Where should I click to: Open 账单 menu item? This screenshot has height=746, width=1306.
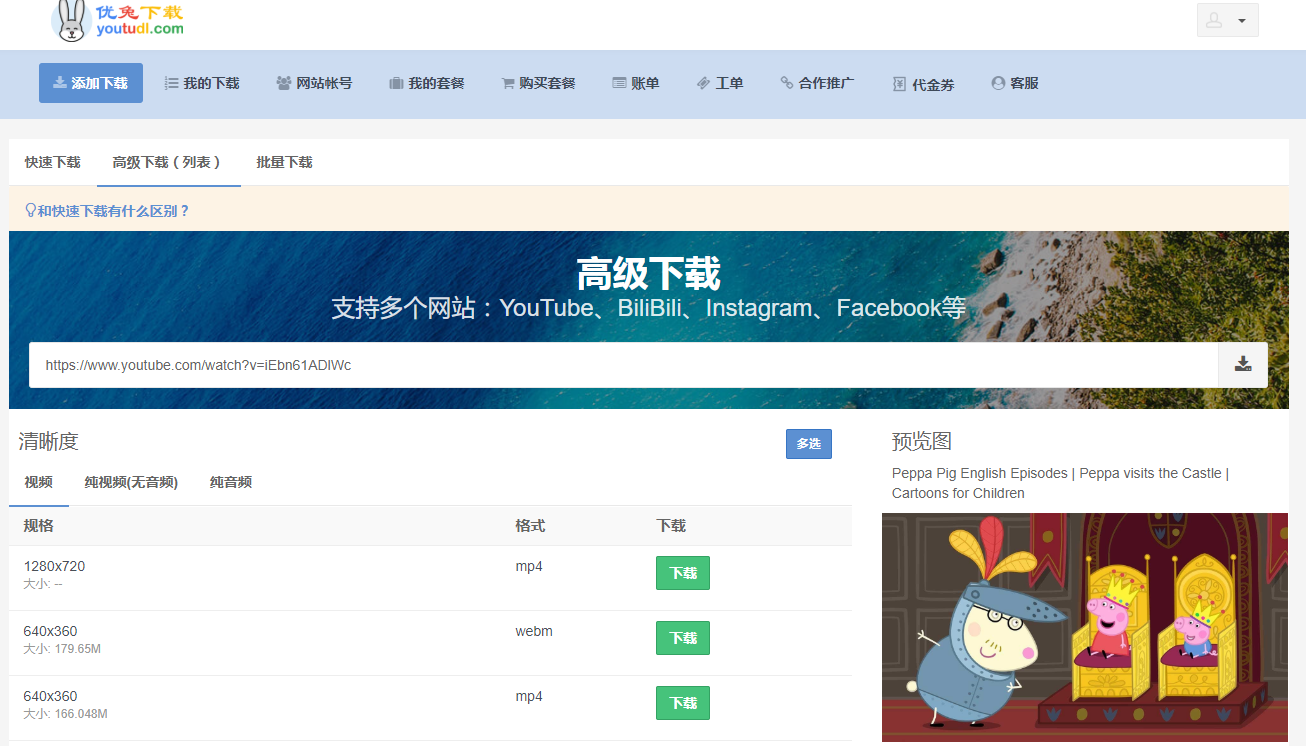(x=636, y=83)
